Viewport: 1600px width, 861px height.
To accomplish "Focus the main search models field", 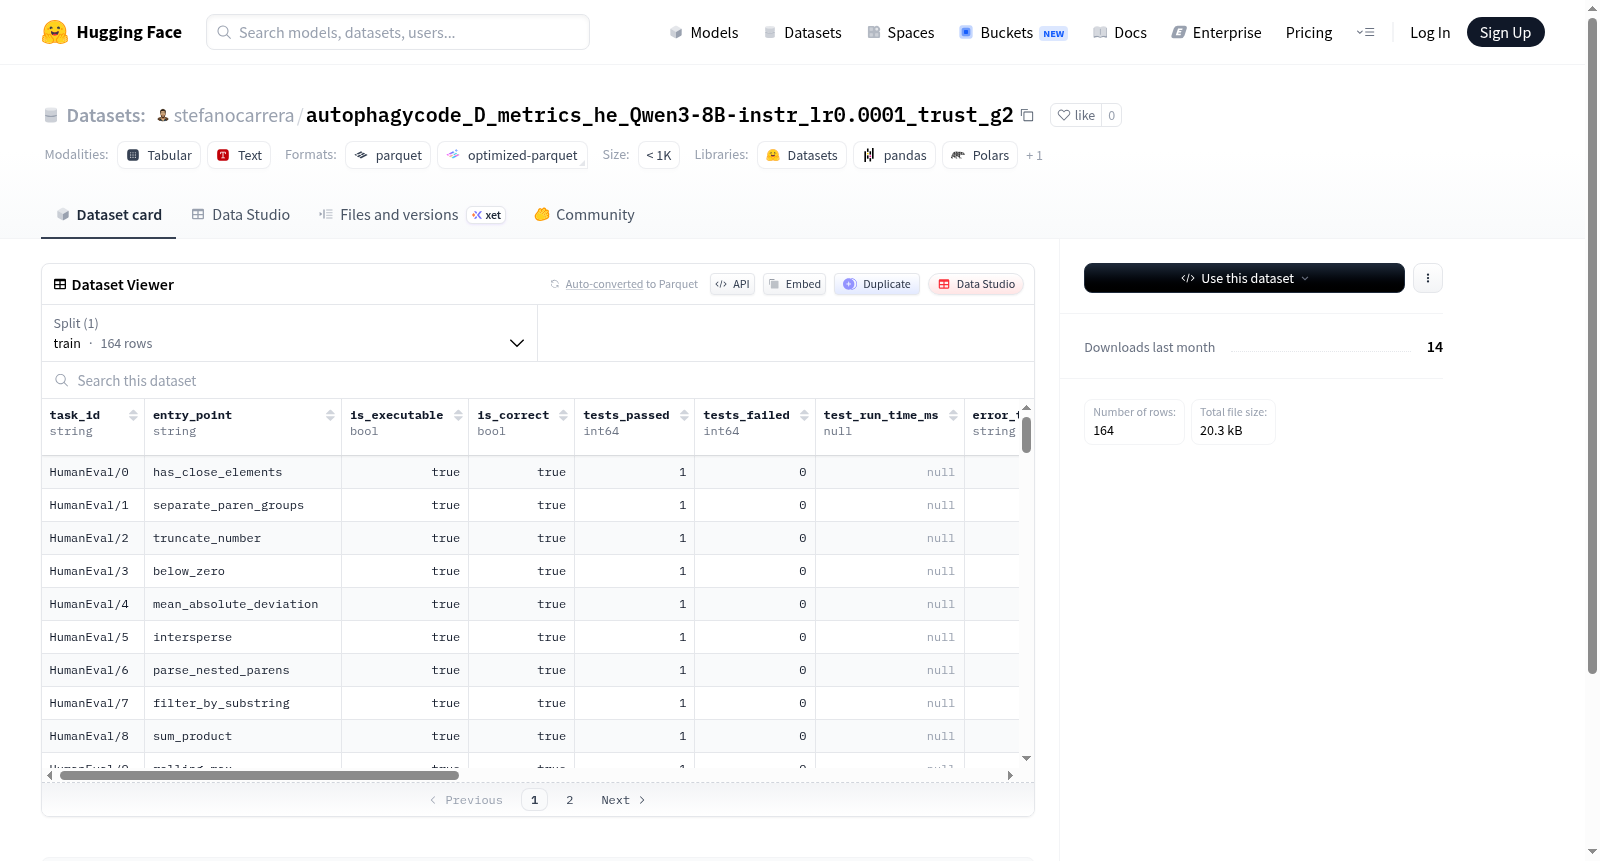I will pos(398,32).
